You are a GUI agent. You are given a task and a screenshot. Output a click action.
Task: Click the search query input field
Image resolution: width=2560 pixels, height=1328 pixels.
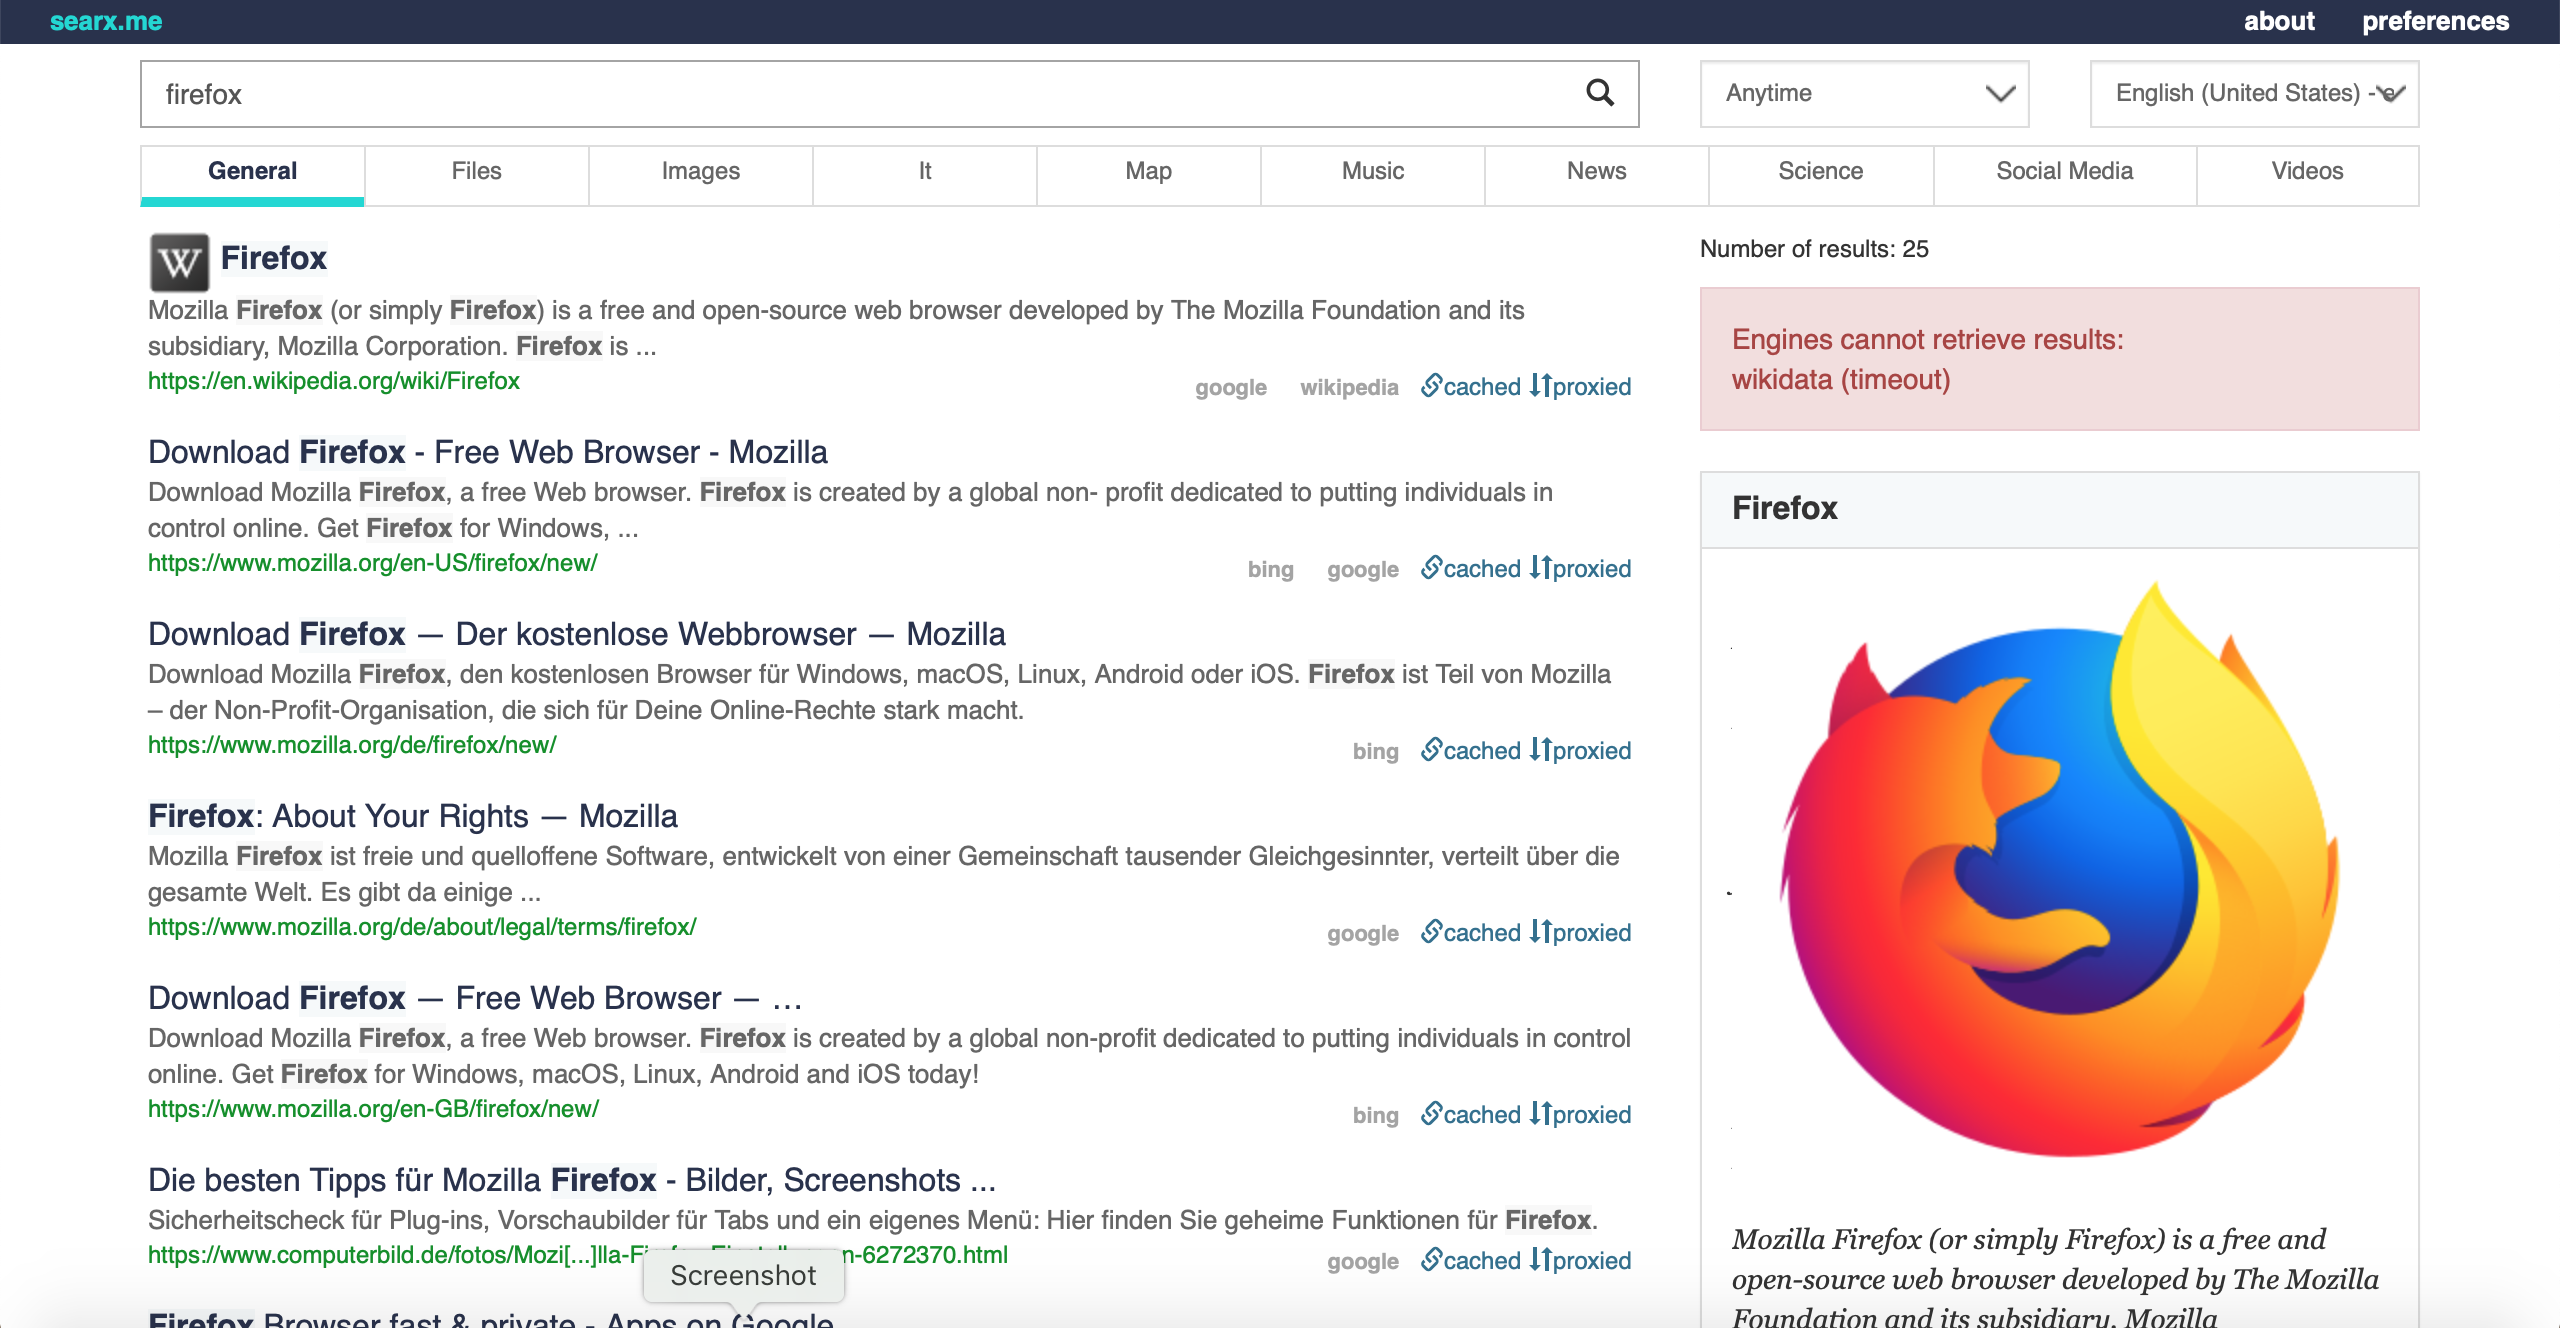pyautogui.click(x=860, y=94)
